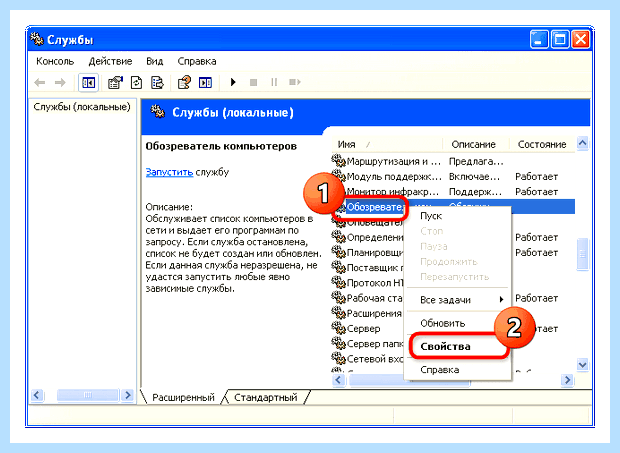The image size is (620, 453).
Task: Click the Stop service toolbar button
Action: (x=253, y=83)
